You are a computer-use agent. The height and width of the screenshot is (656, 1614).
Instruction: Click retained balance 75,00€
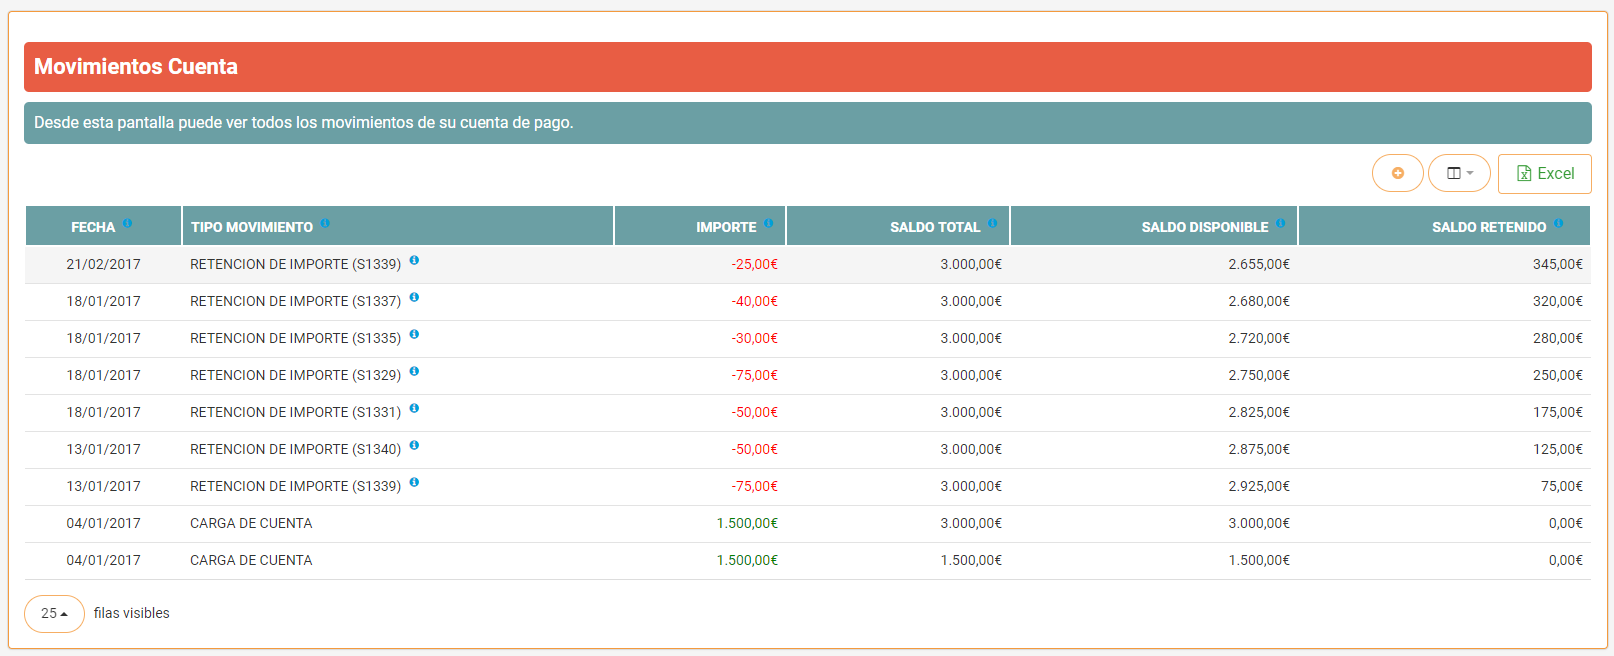[1562, 486]
